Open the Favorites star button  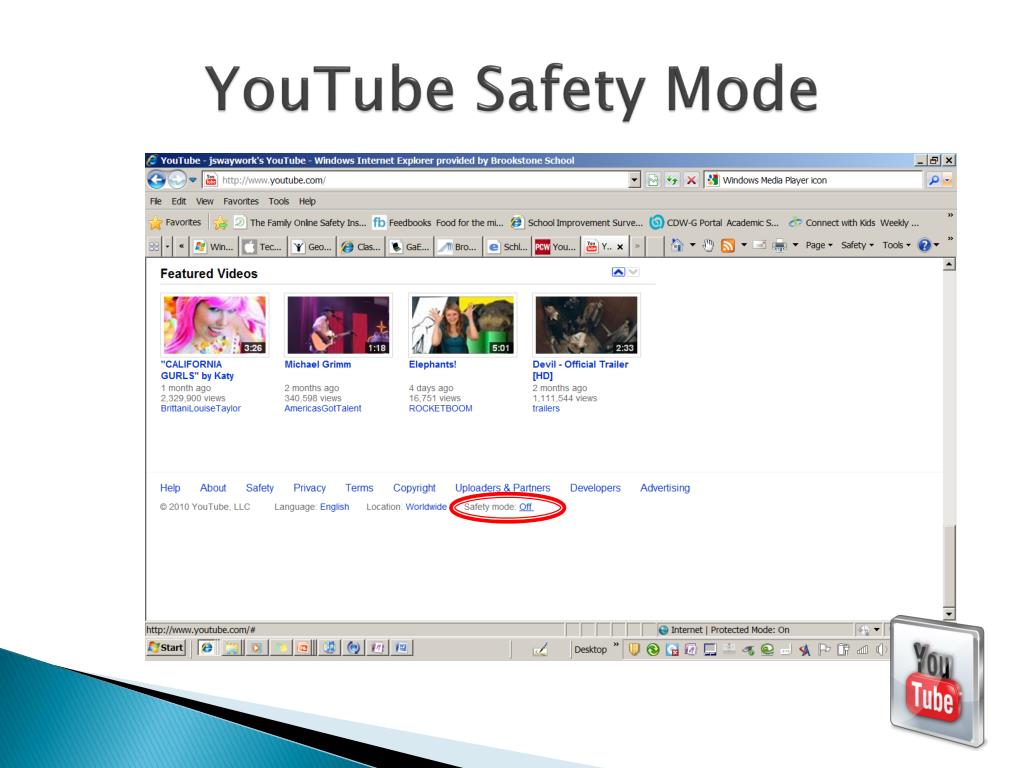pyautogui.click(x=176, y=223)
